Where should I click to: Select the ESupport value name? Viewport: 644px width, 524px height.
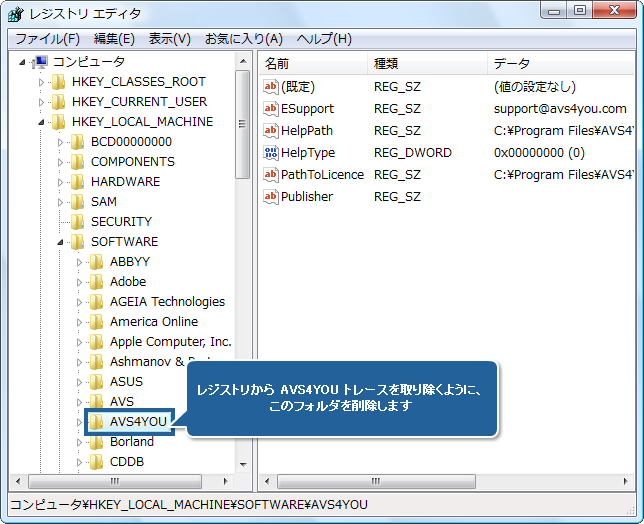point(307,109)
